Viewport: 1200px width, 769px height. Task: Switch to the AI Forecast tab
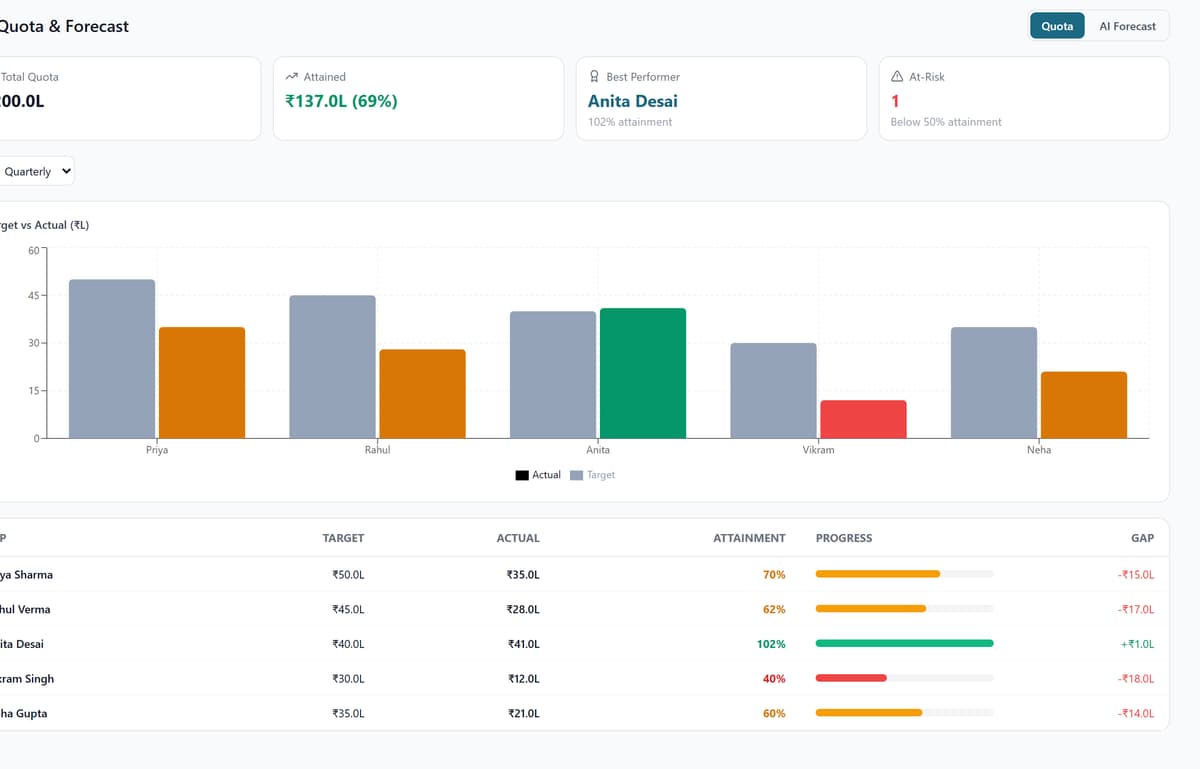click(x=1127, y=26)
